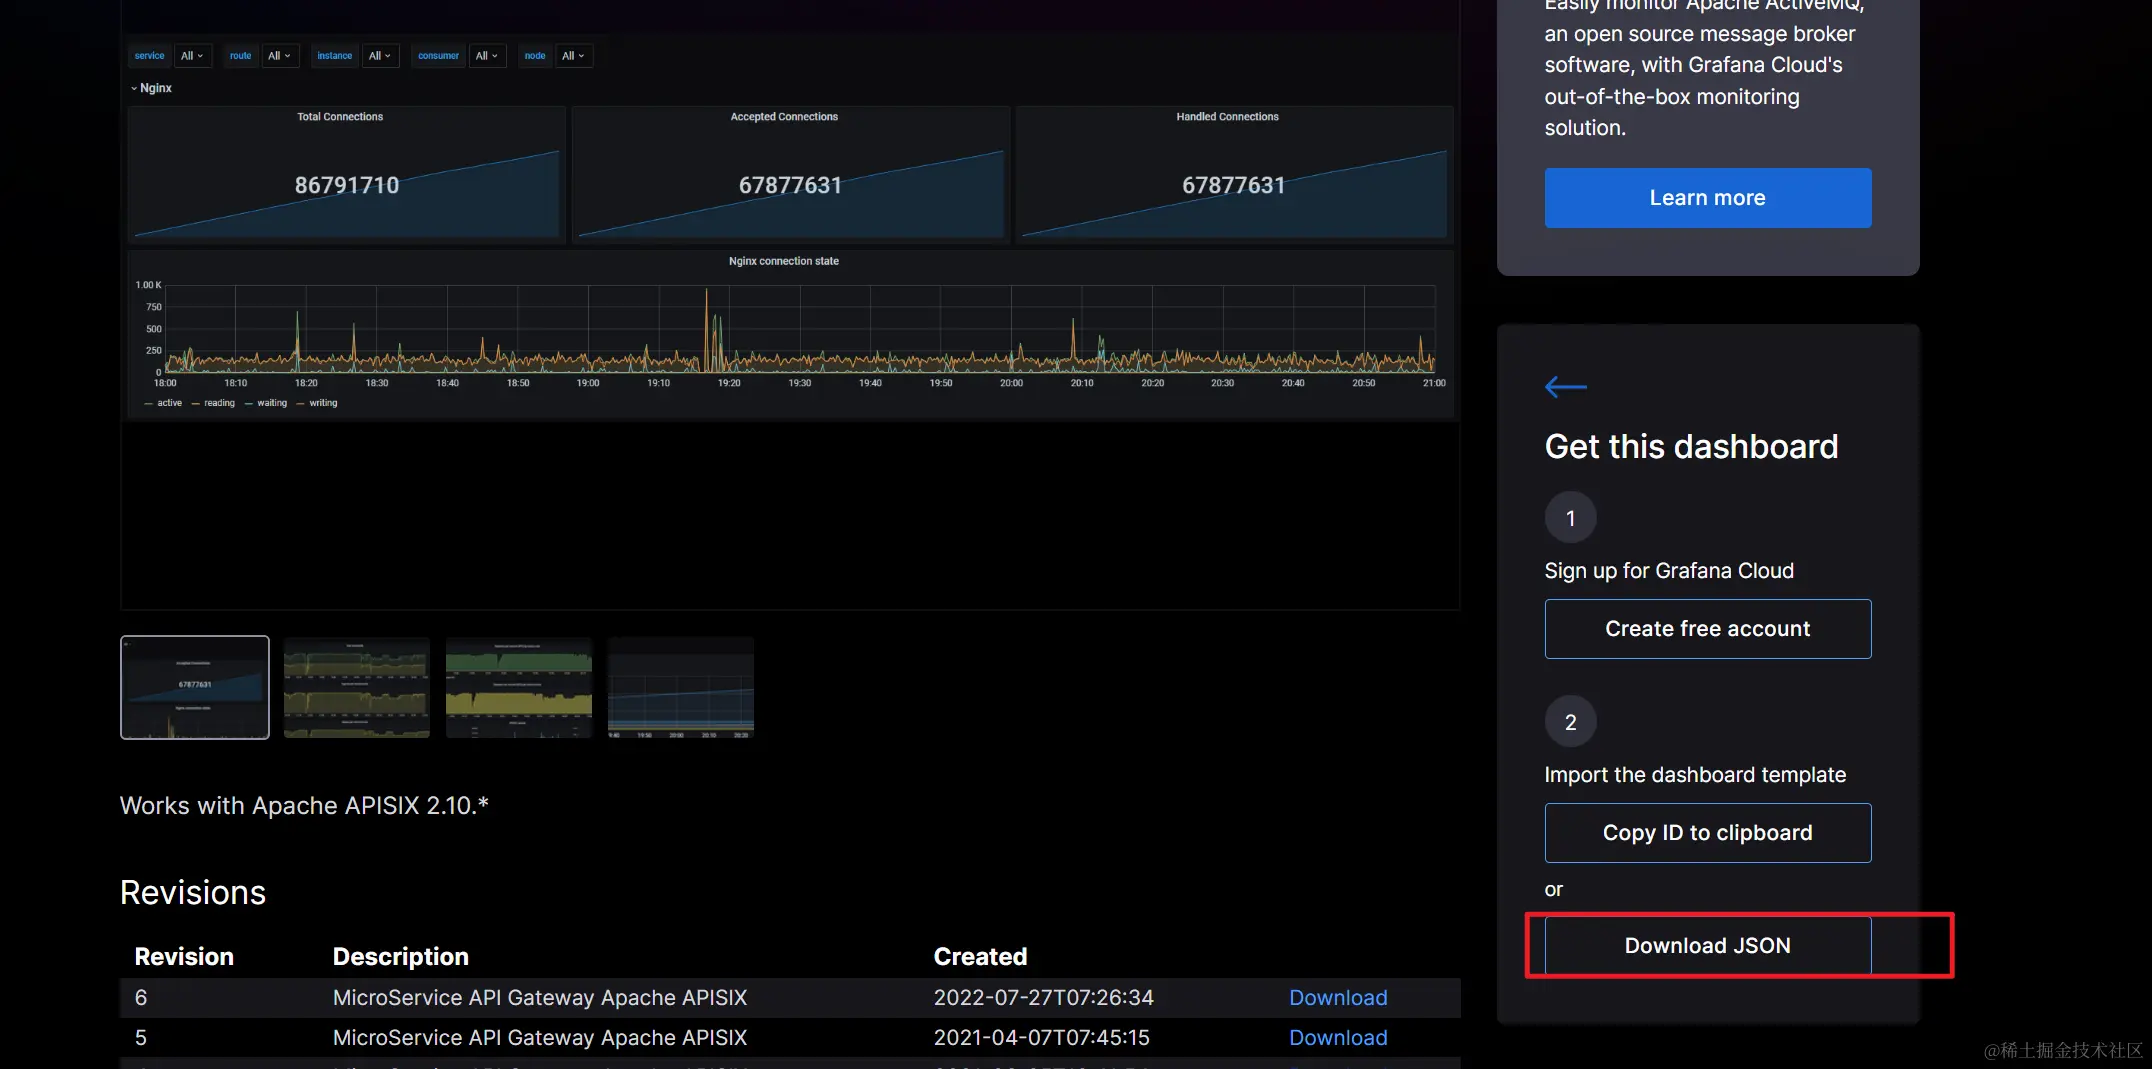The image size is (2152, 1069).
Task: Open the consumer filter dropdown
Action: click(x=487, y=55)
